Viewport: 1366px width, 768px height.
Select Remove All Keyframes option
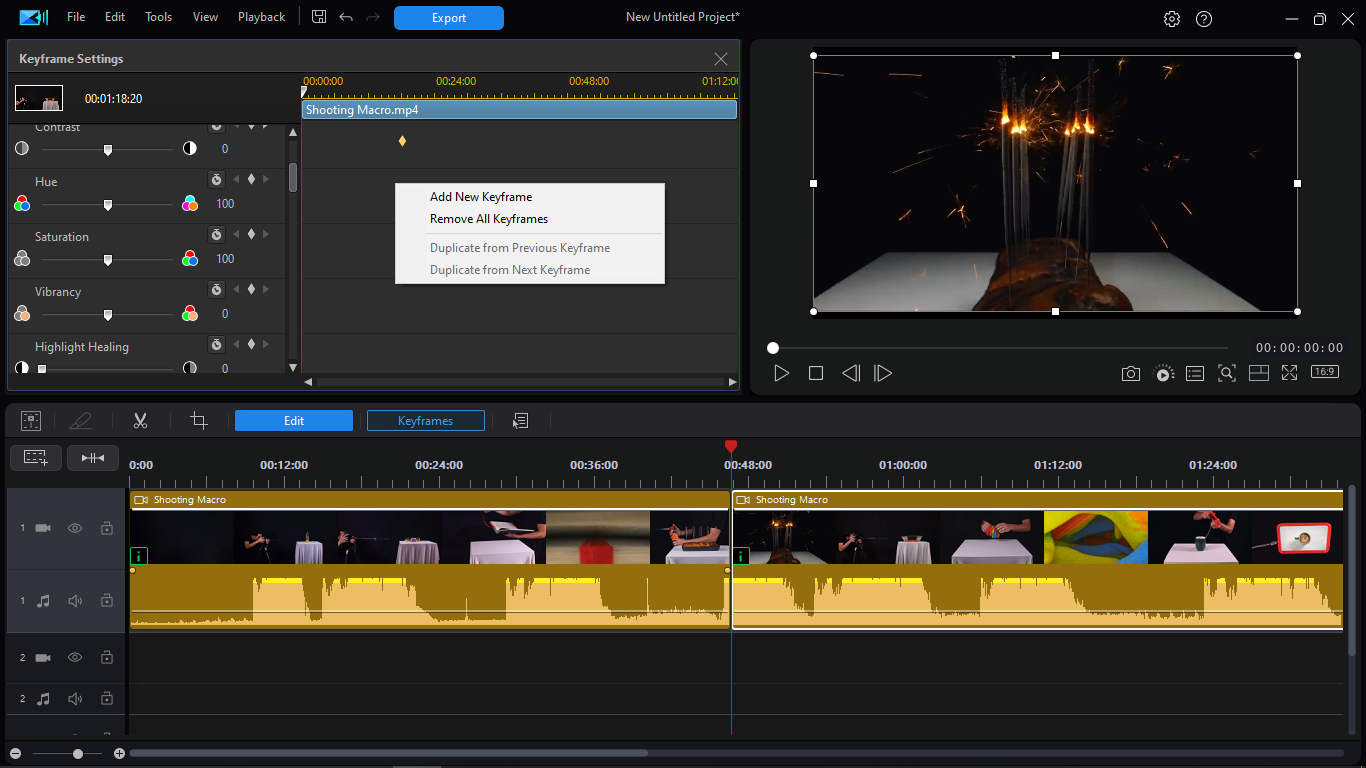[x=489, y=219]
